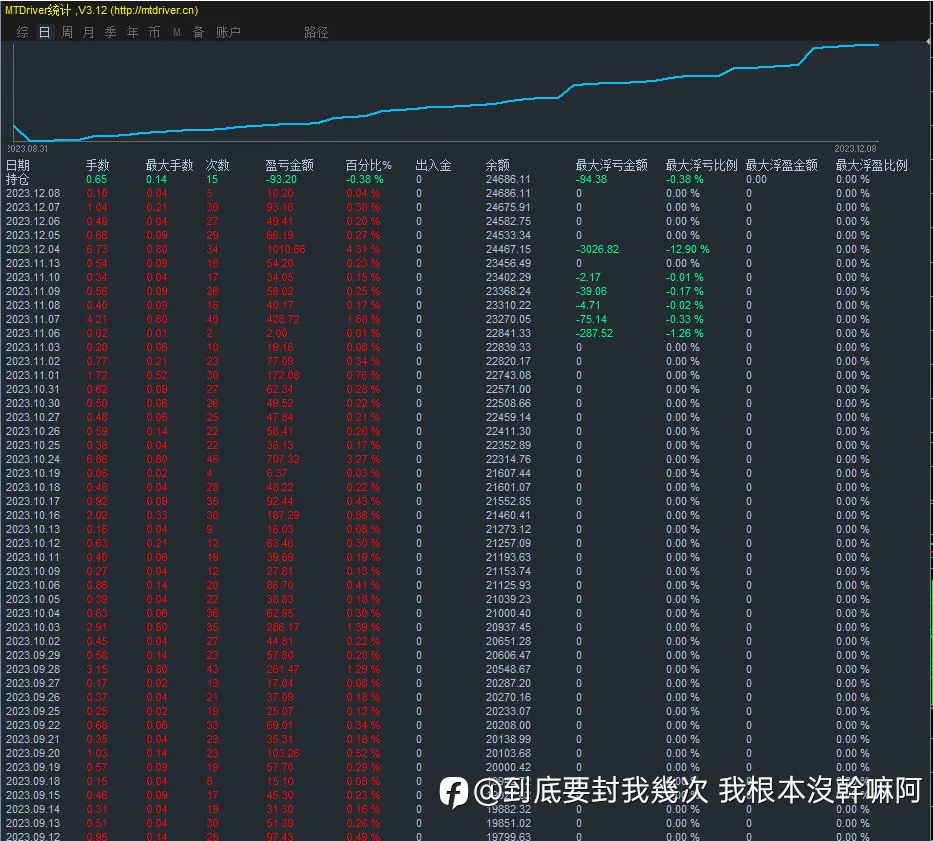Image resolution: width=933 pixels, height=841 pixels.
Task: Click balance 22314.76
Action: (508, 459)
